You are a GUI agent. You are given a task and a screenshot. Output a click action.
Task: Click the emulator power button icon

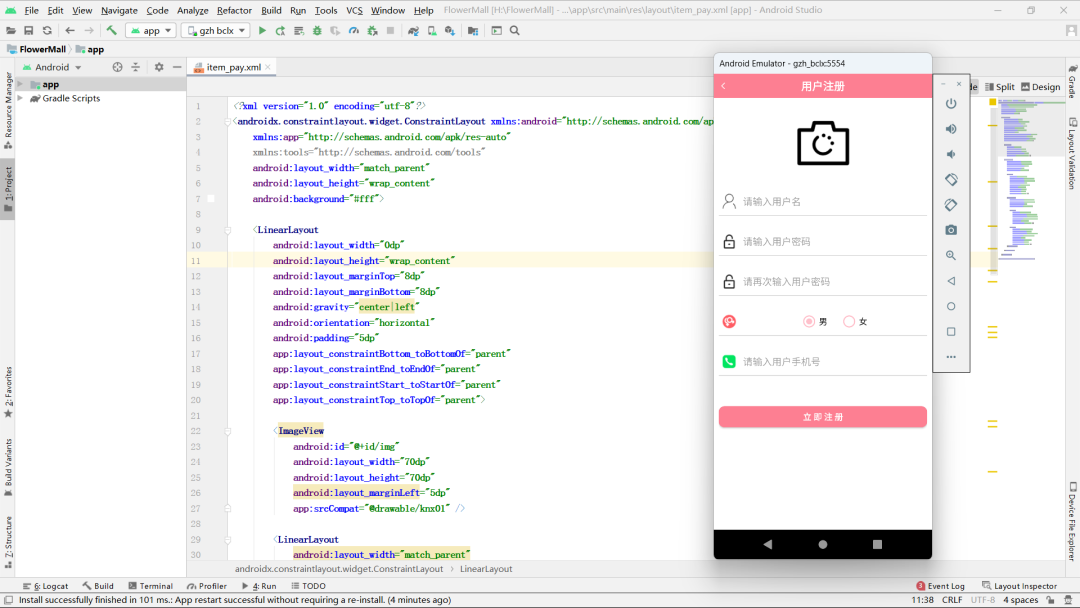pyautogui.click(x=951, y=104)
